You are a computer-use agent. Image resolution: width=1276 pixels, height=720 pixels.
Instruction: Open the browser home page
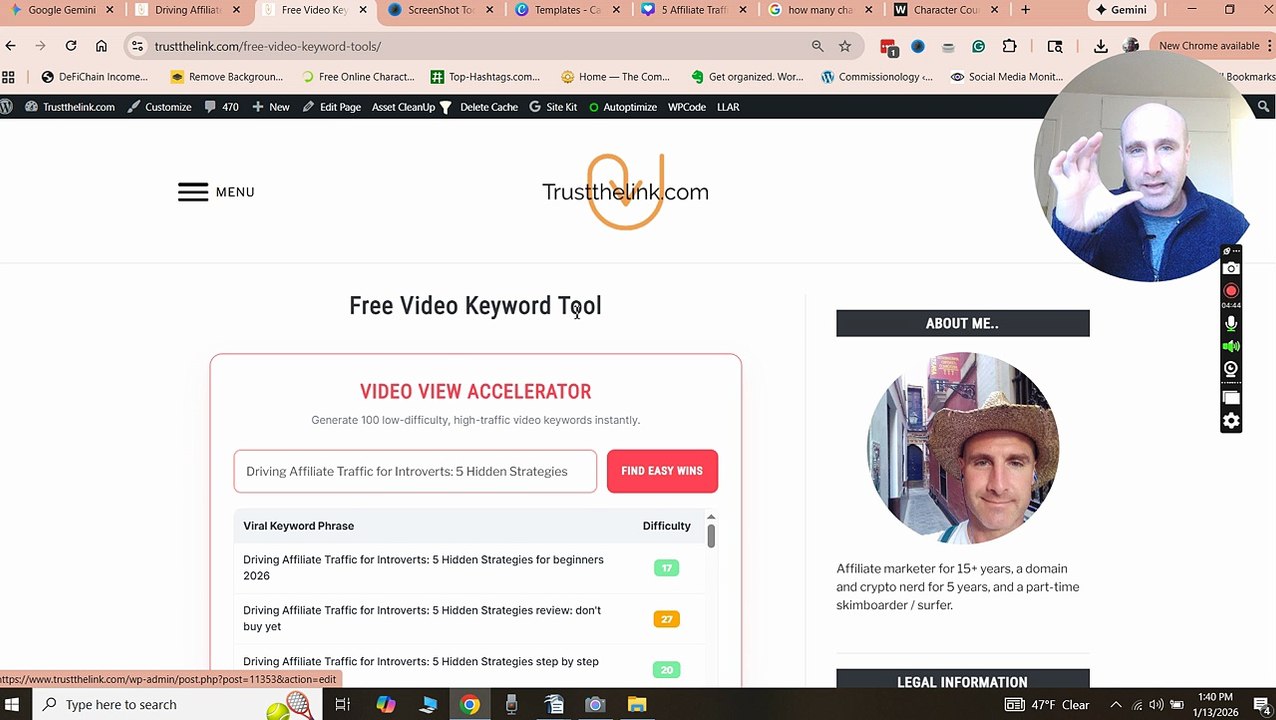[101, 46]
